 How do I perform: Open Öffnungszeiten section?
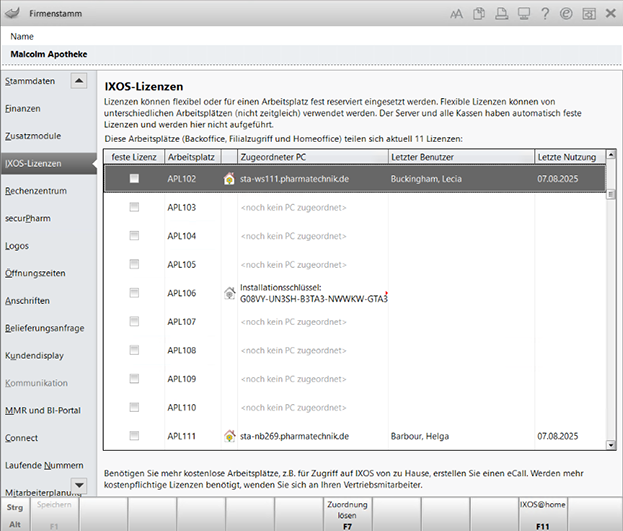pos(35,273)
